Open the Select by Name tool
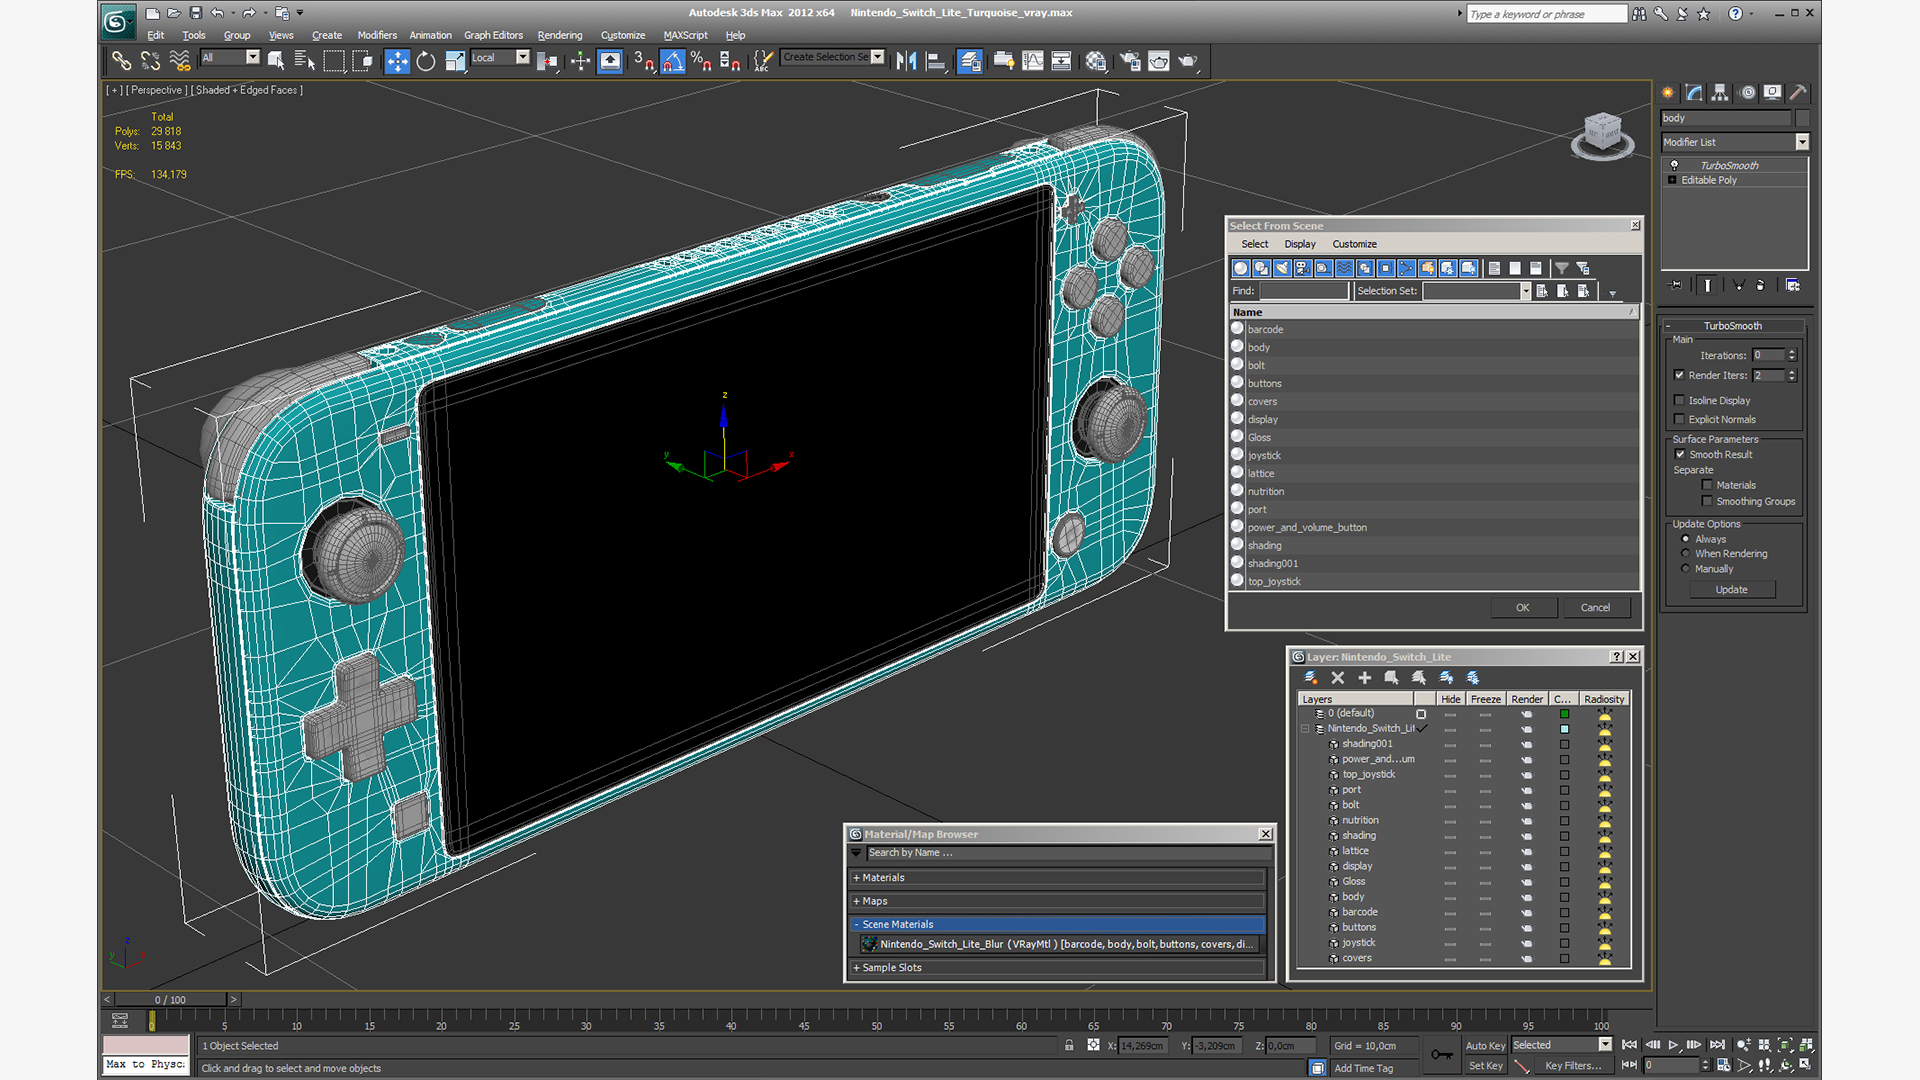 click(x=304, y=61)
